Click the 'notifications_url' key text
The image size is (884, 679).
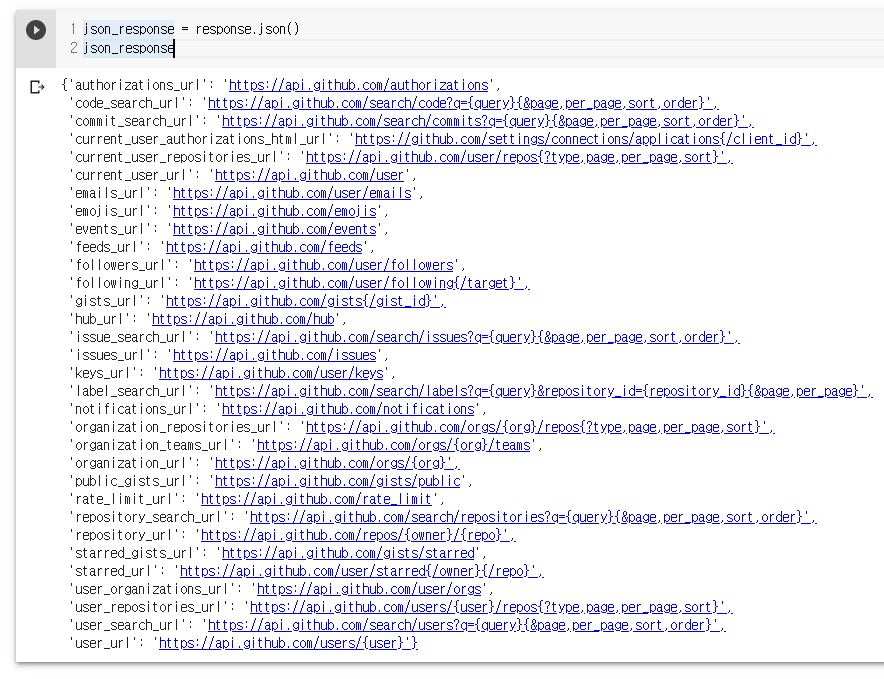tap(134, 409)
